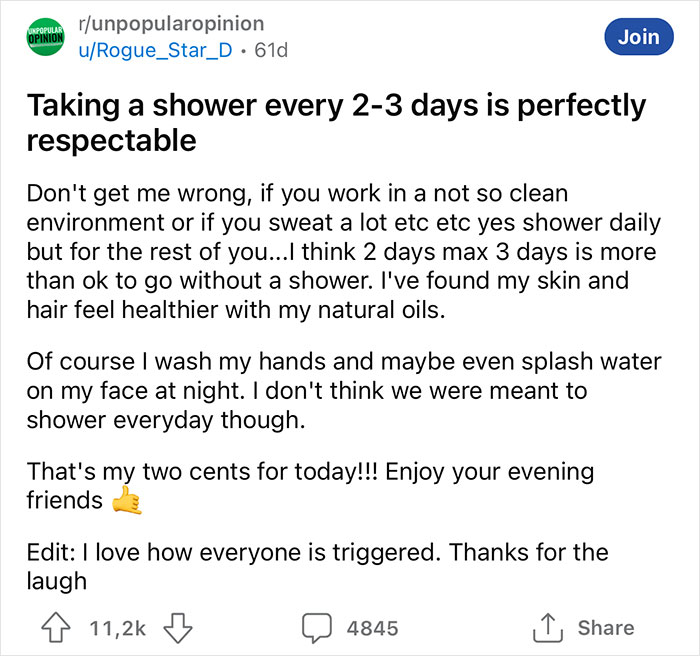This screenshot has height=656, width=700.
Task: Click the word "respectable" in the title
Action: pyautogui.click(x=111, y=141)
